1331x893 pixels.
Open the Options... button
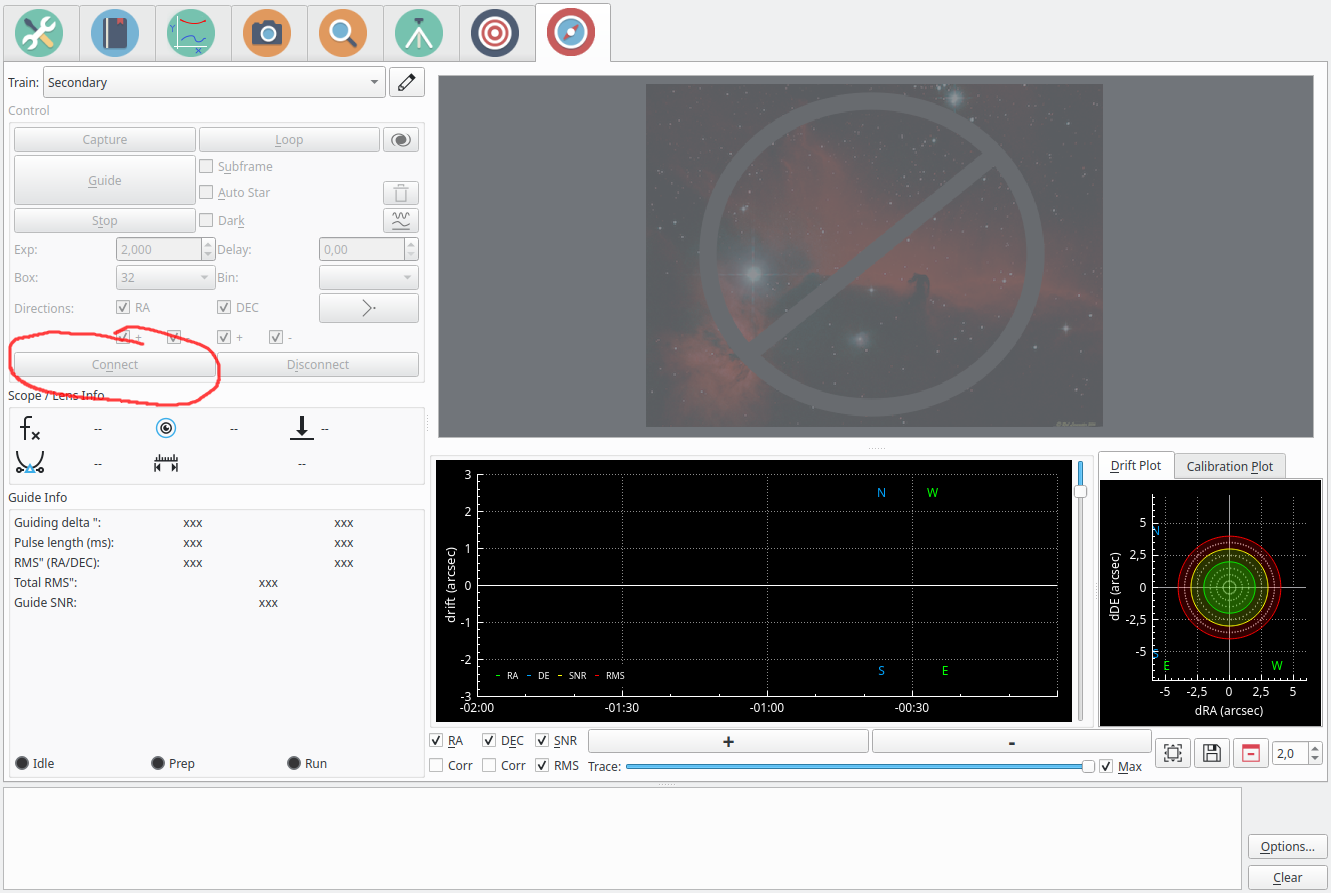point(1288,847)
